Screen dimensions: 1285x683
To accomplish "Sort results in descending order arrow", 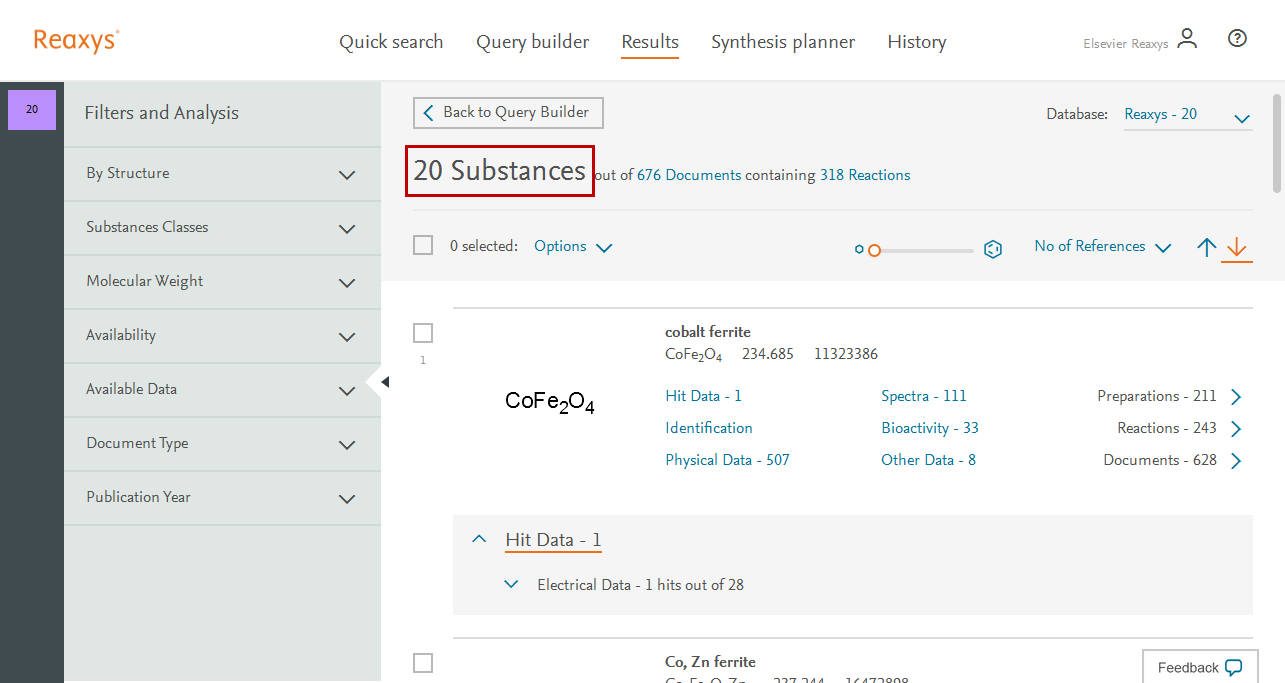I will 1237,247.
